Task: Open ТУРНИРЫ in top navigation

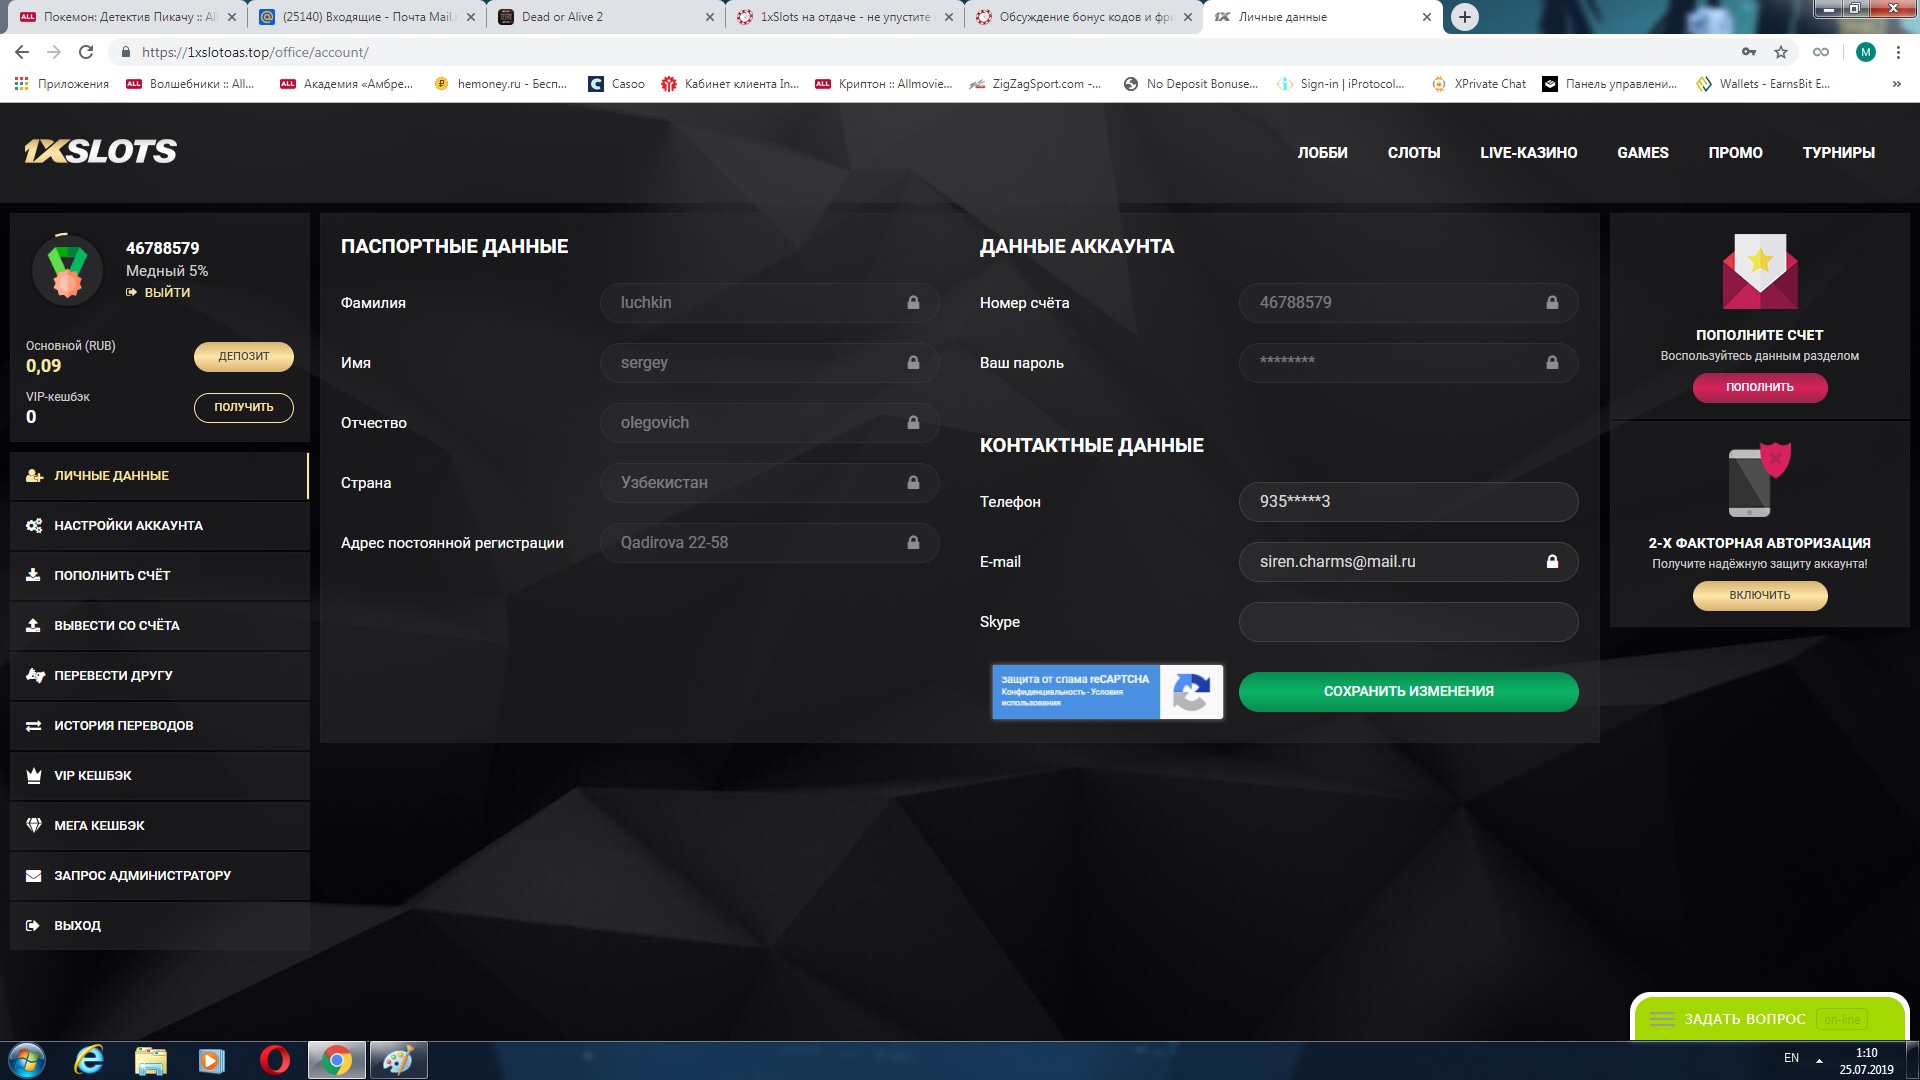Action: [1838, 153]
